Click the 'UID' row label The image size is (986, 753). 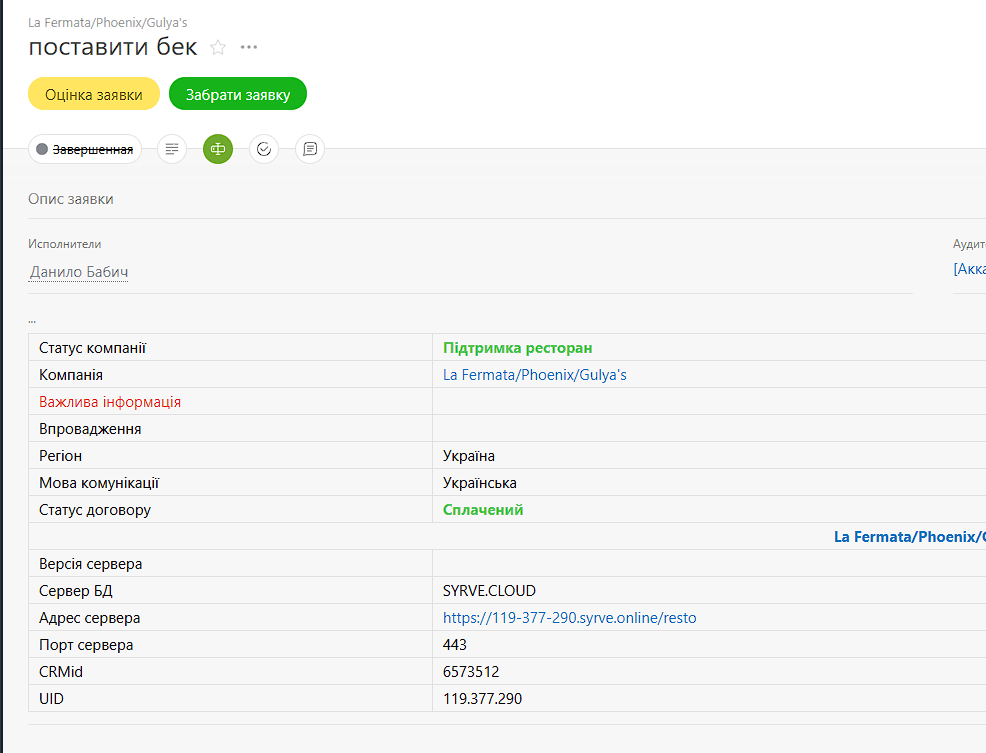(x=52, y=699)
